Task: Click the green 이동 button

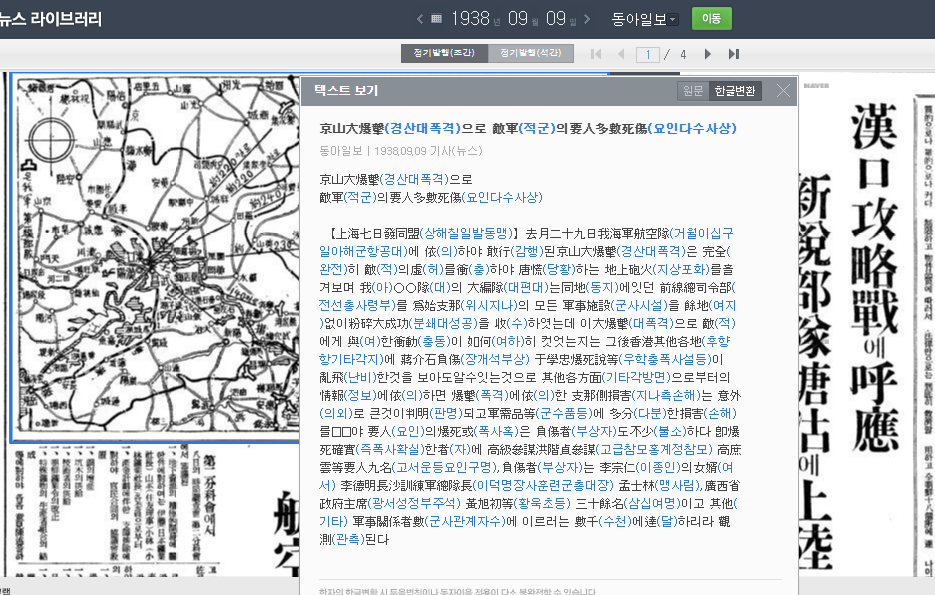Action: 711,18
